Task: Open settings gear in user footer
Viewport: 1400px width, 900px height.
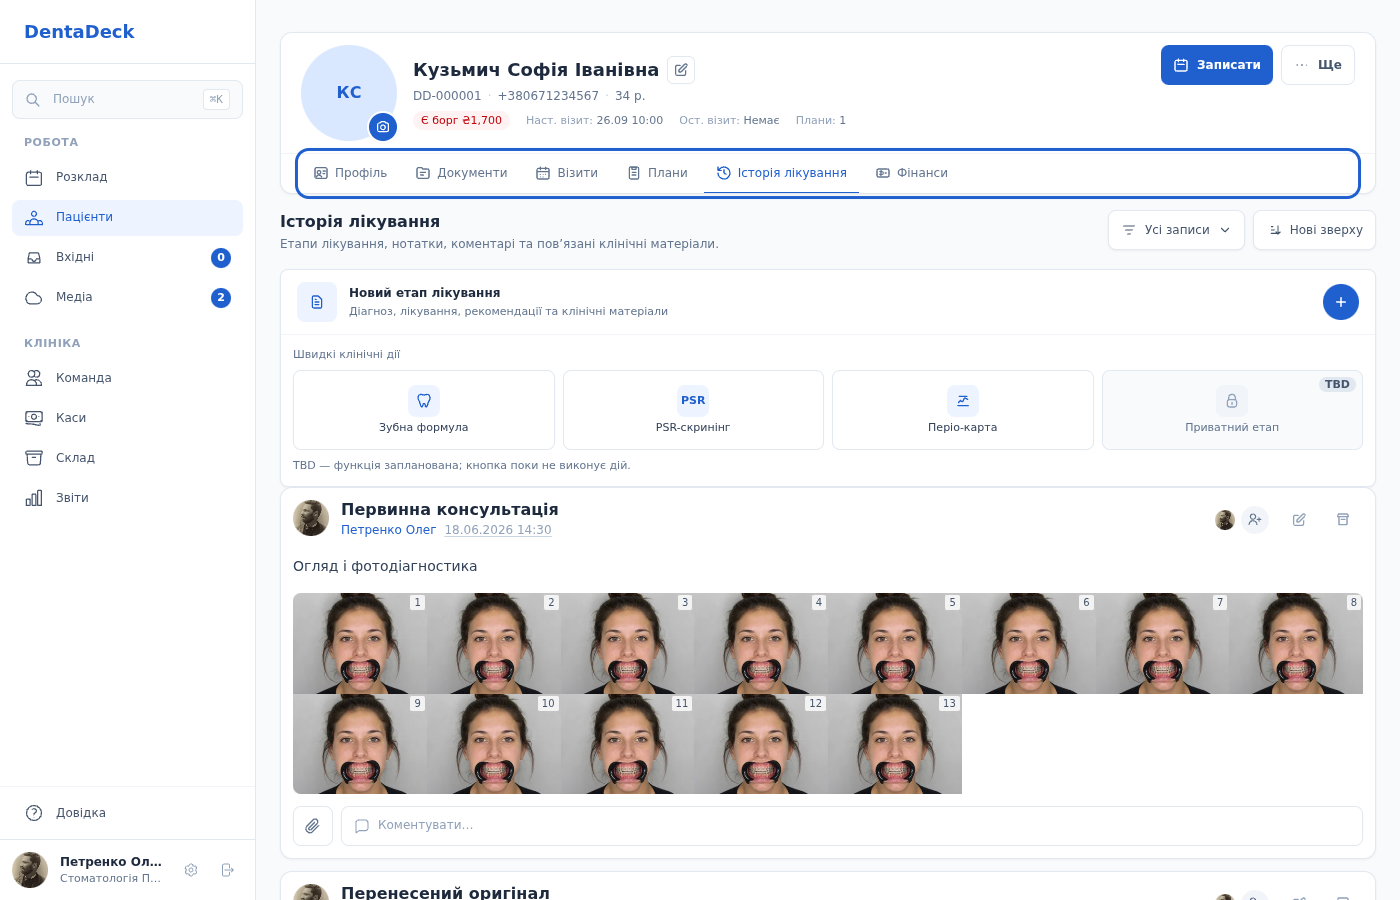Action: (191, 870)
